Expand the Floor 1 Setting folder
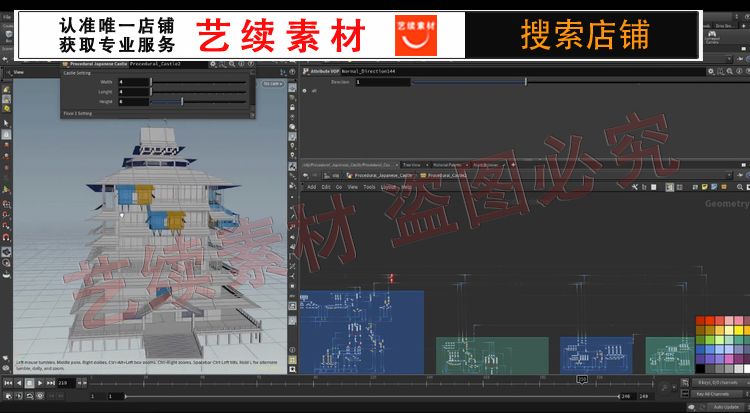The image size is (750, 413). click(x=77, y=114)
